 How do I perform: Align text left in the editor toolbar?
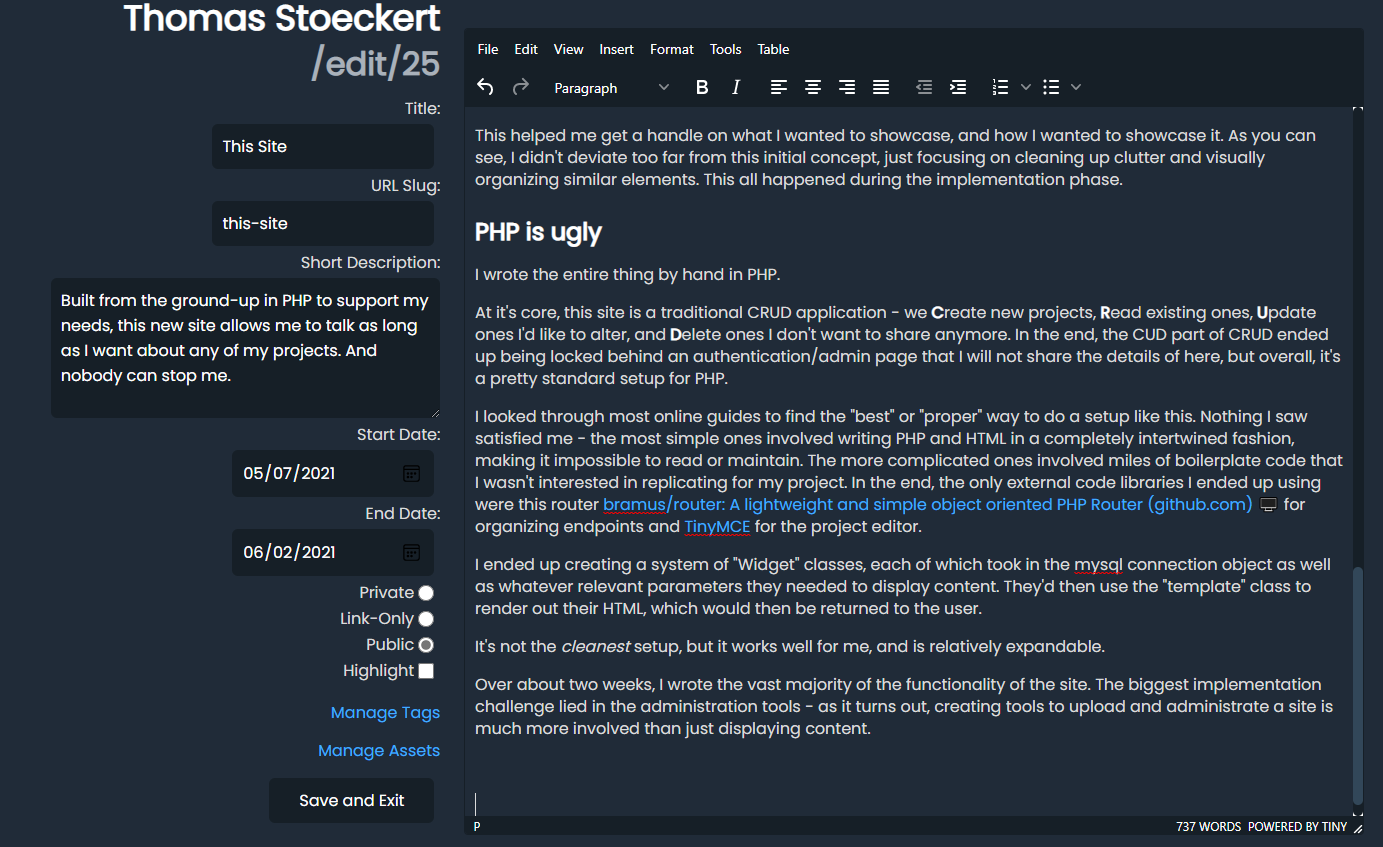pos(779,88)
